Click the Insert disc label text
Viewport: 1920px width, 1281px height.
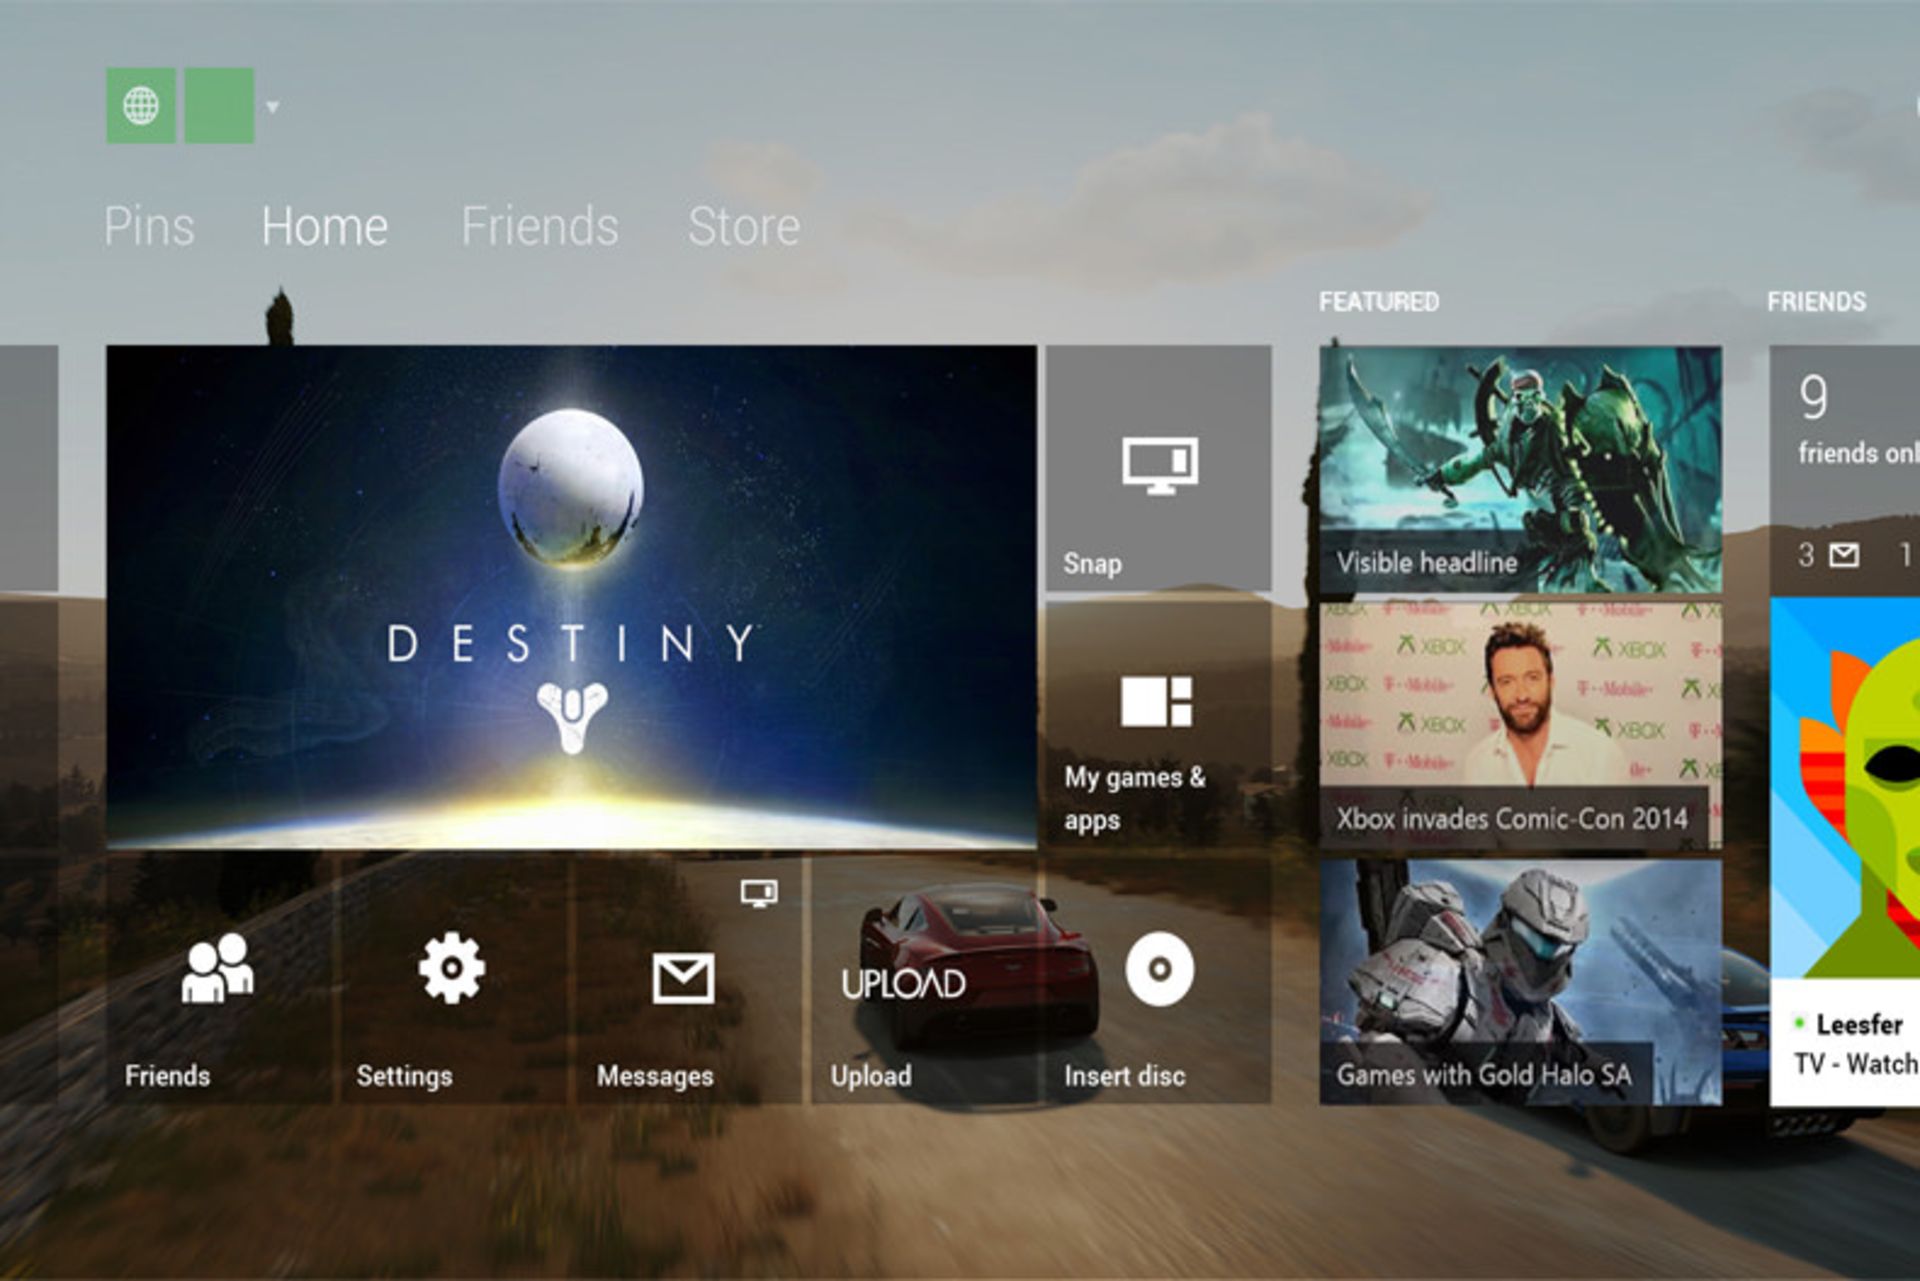coord(1124,1076)
